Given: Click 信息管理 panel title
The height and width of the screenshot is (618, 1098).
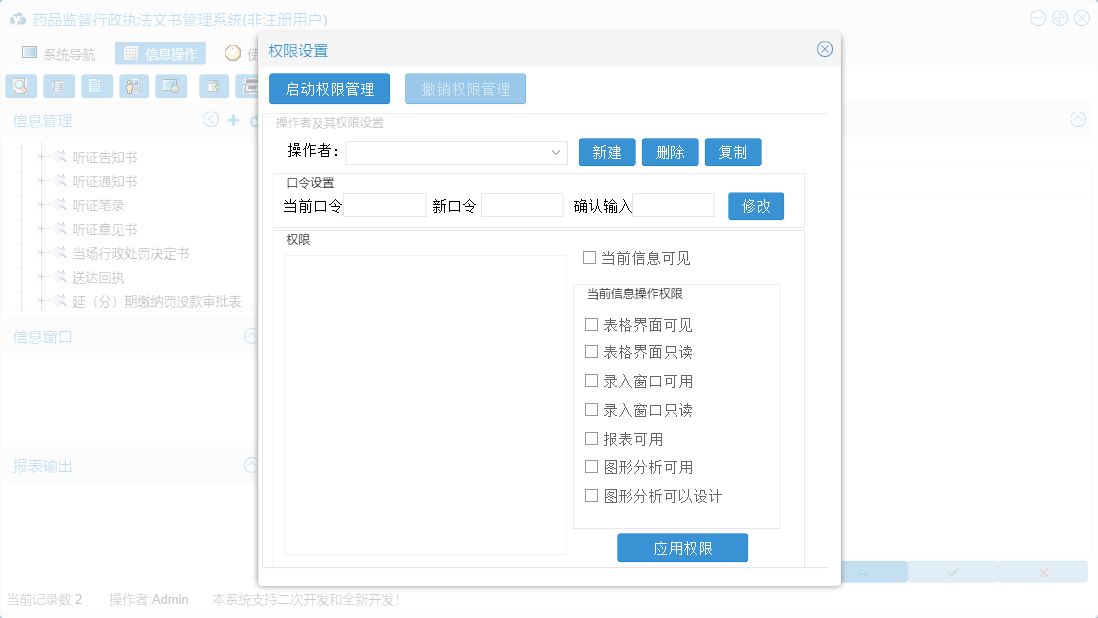Looking at the screenshot, I should click(x=42, y=120).
